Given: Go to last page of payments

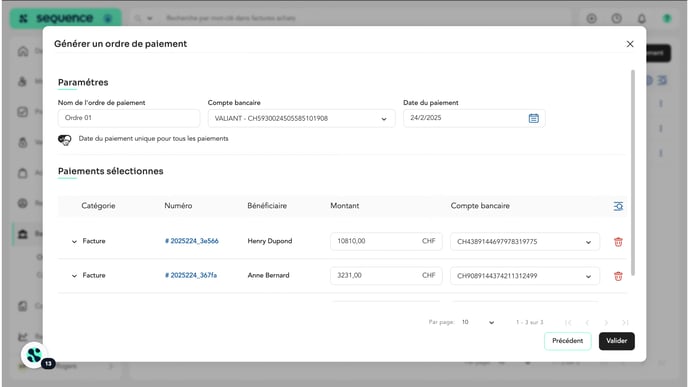Looking at the screenshot, I should 625,322.
